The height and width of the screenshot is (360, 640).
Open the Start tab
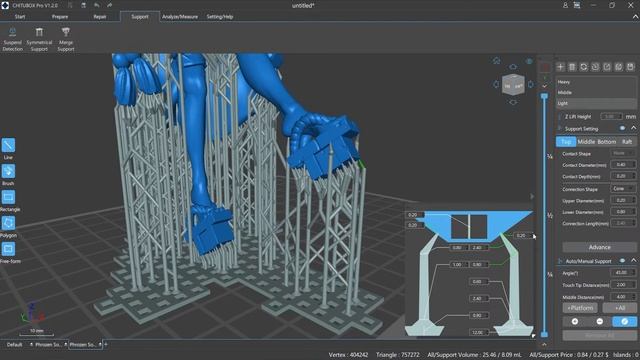[x=20, y=17]
